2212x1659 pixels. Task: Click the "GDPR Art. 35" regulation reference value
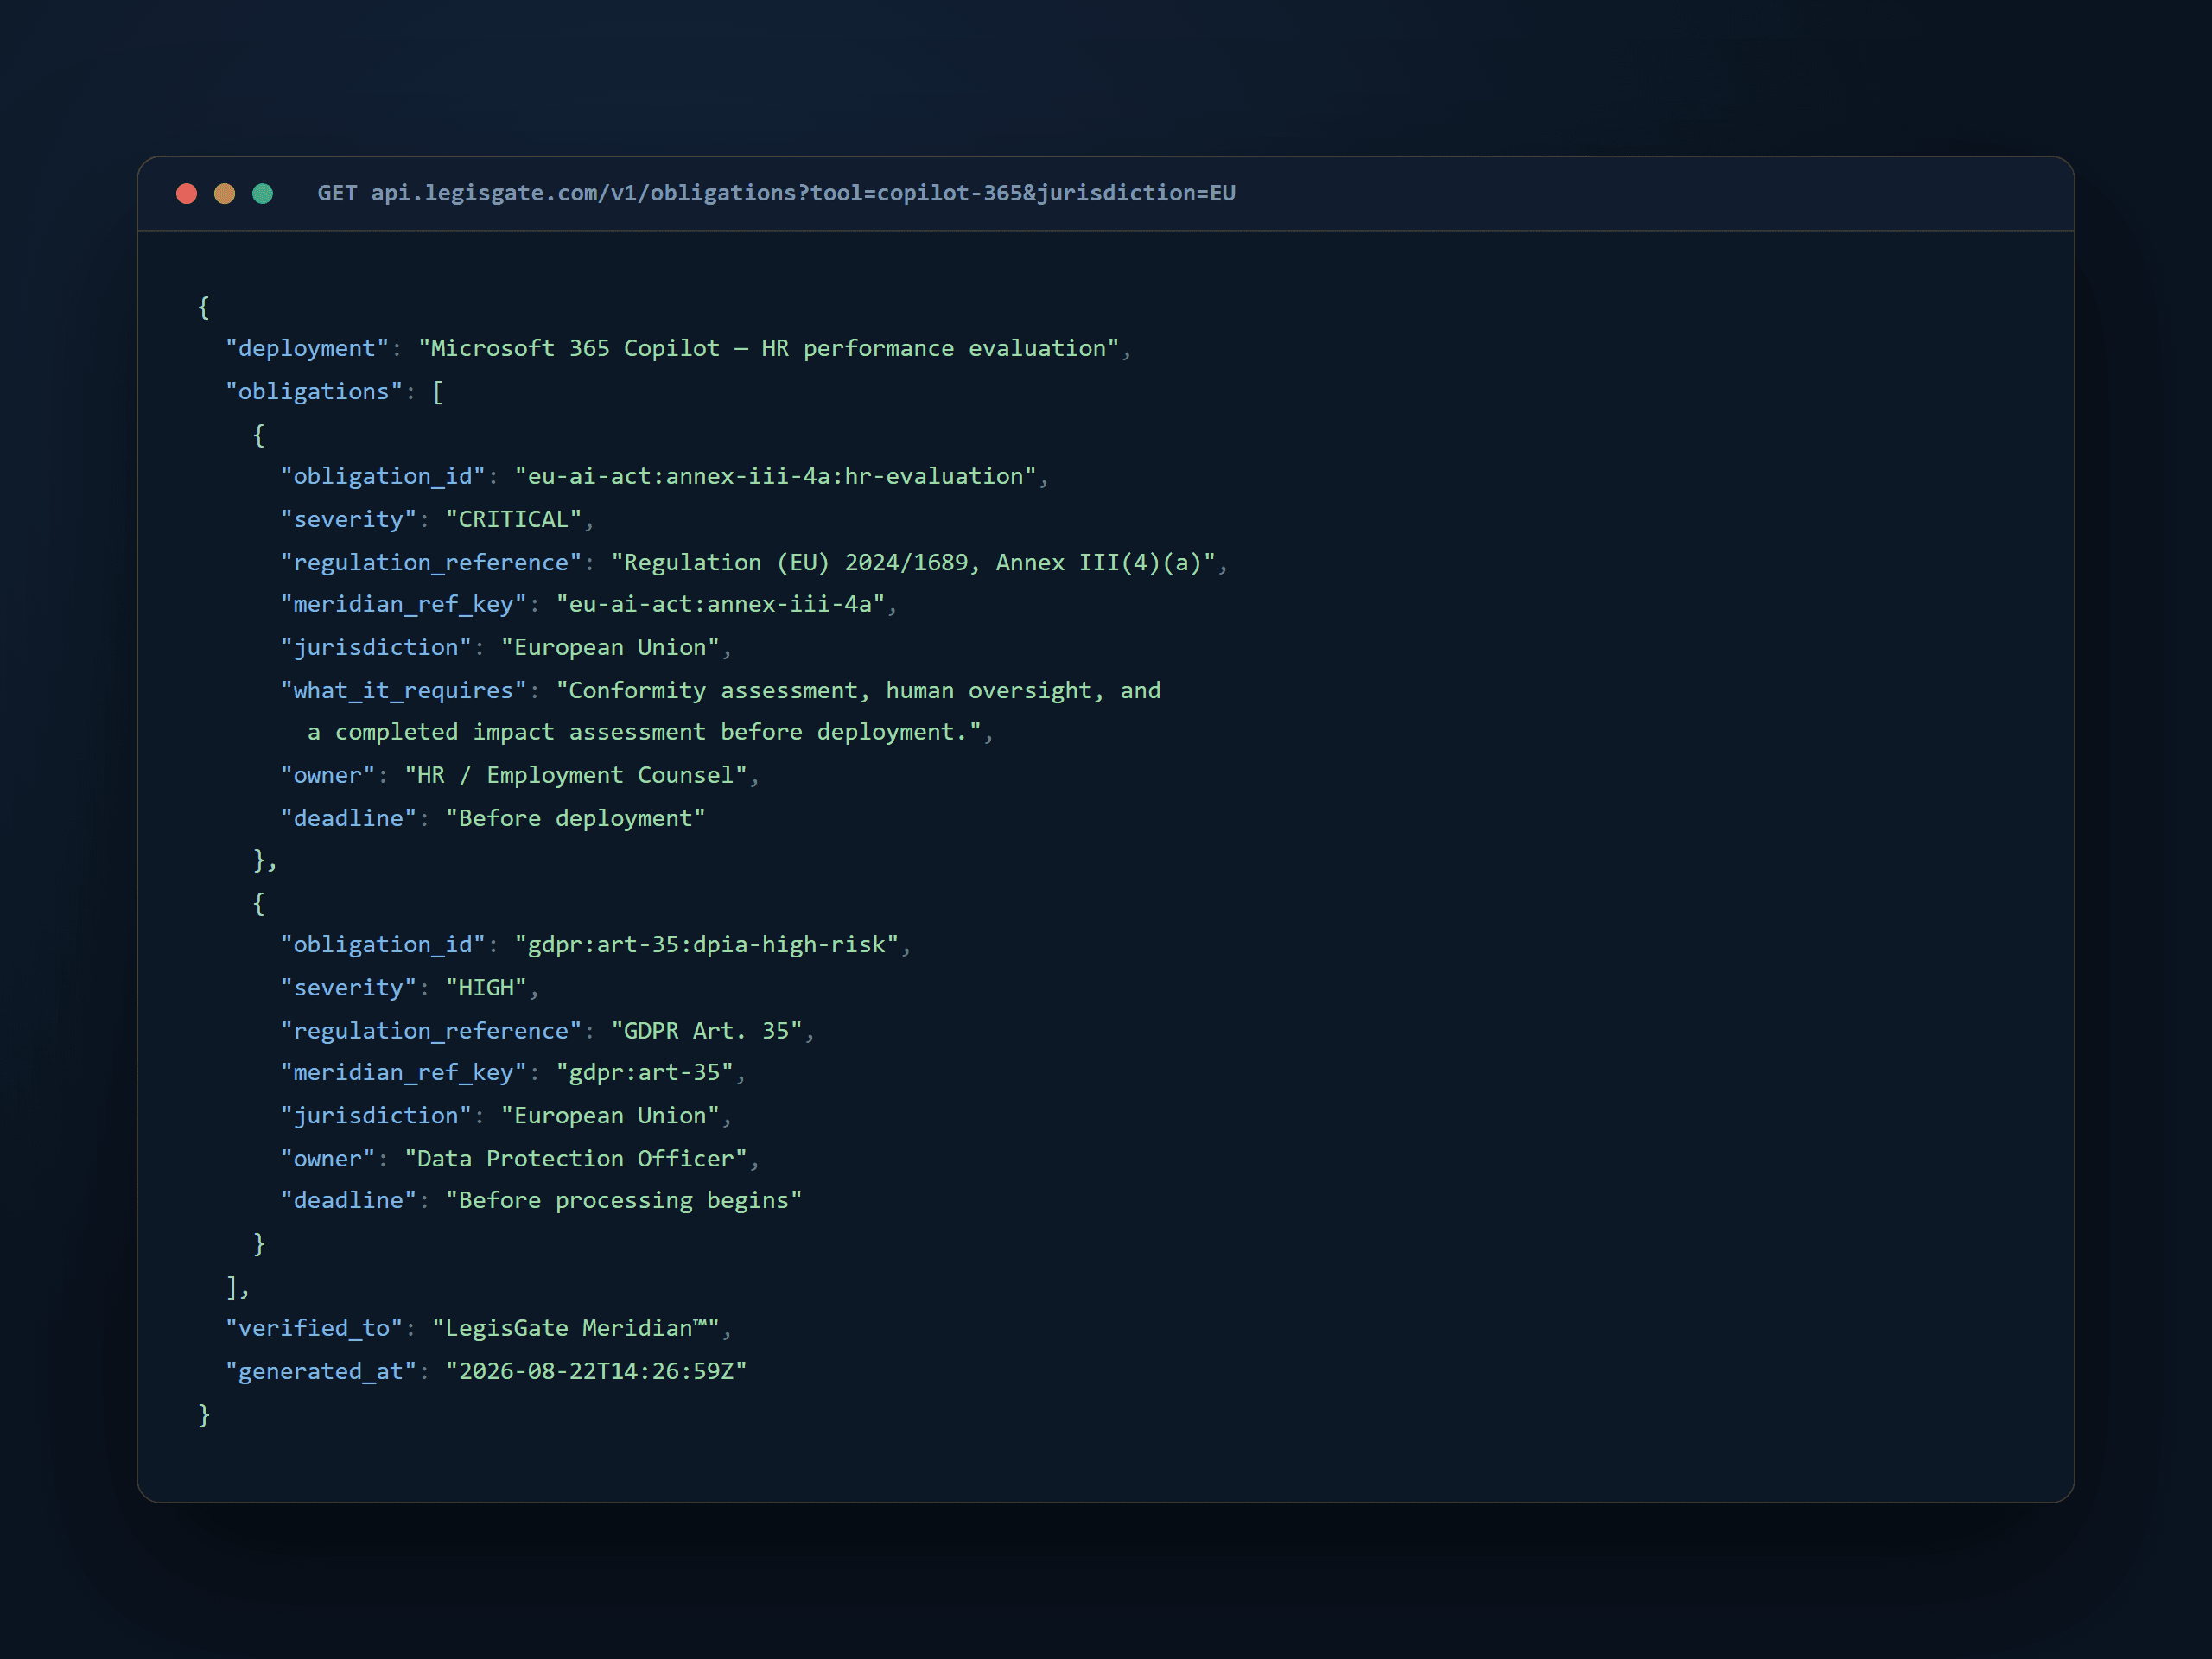pos(706,1030)
